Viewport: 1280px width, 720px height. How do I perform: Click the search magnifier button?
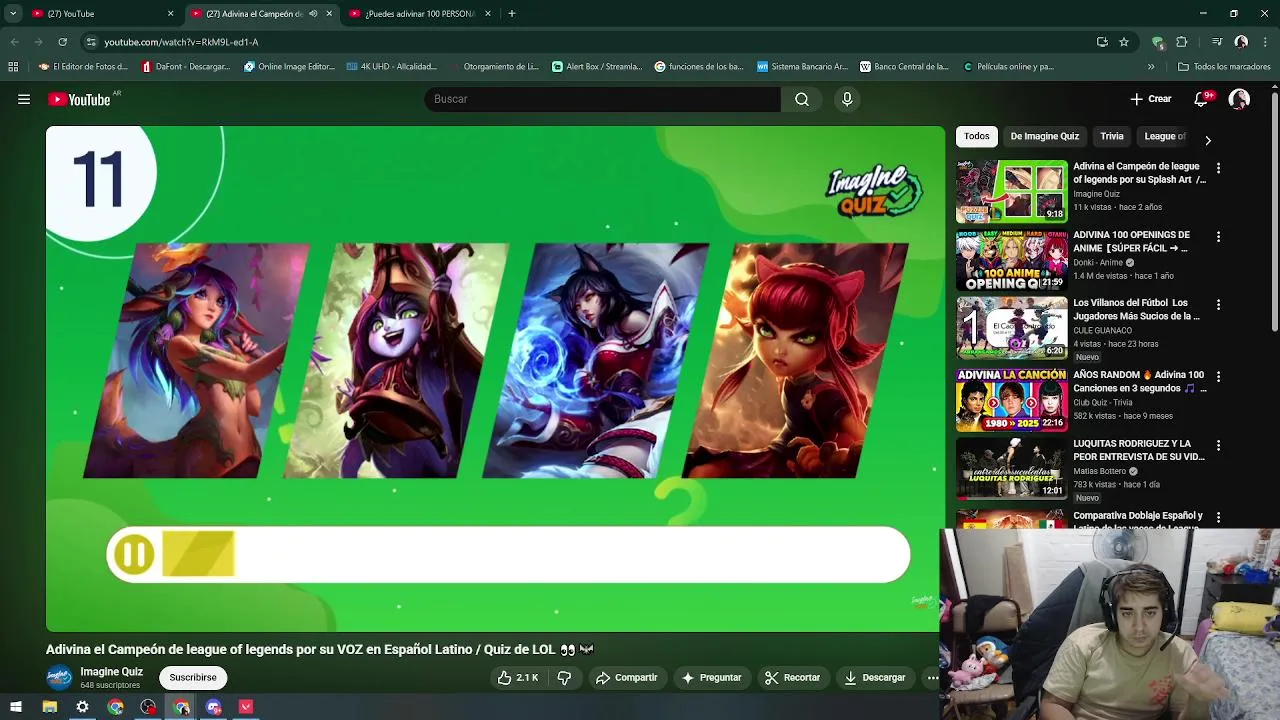(x=802, y=99)
